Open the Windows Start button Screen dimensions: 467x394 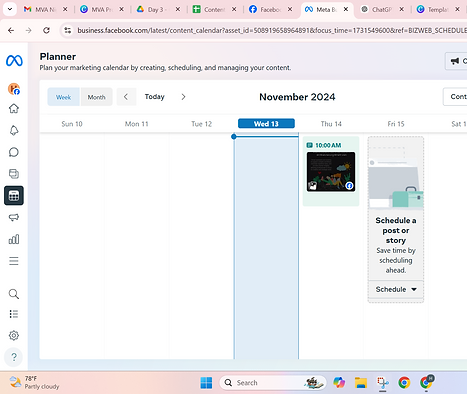(x=206, y=383)
